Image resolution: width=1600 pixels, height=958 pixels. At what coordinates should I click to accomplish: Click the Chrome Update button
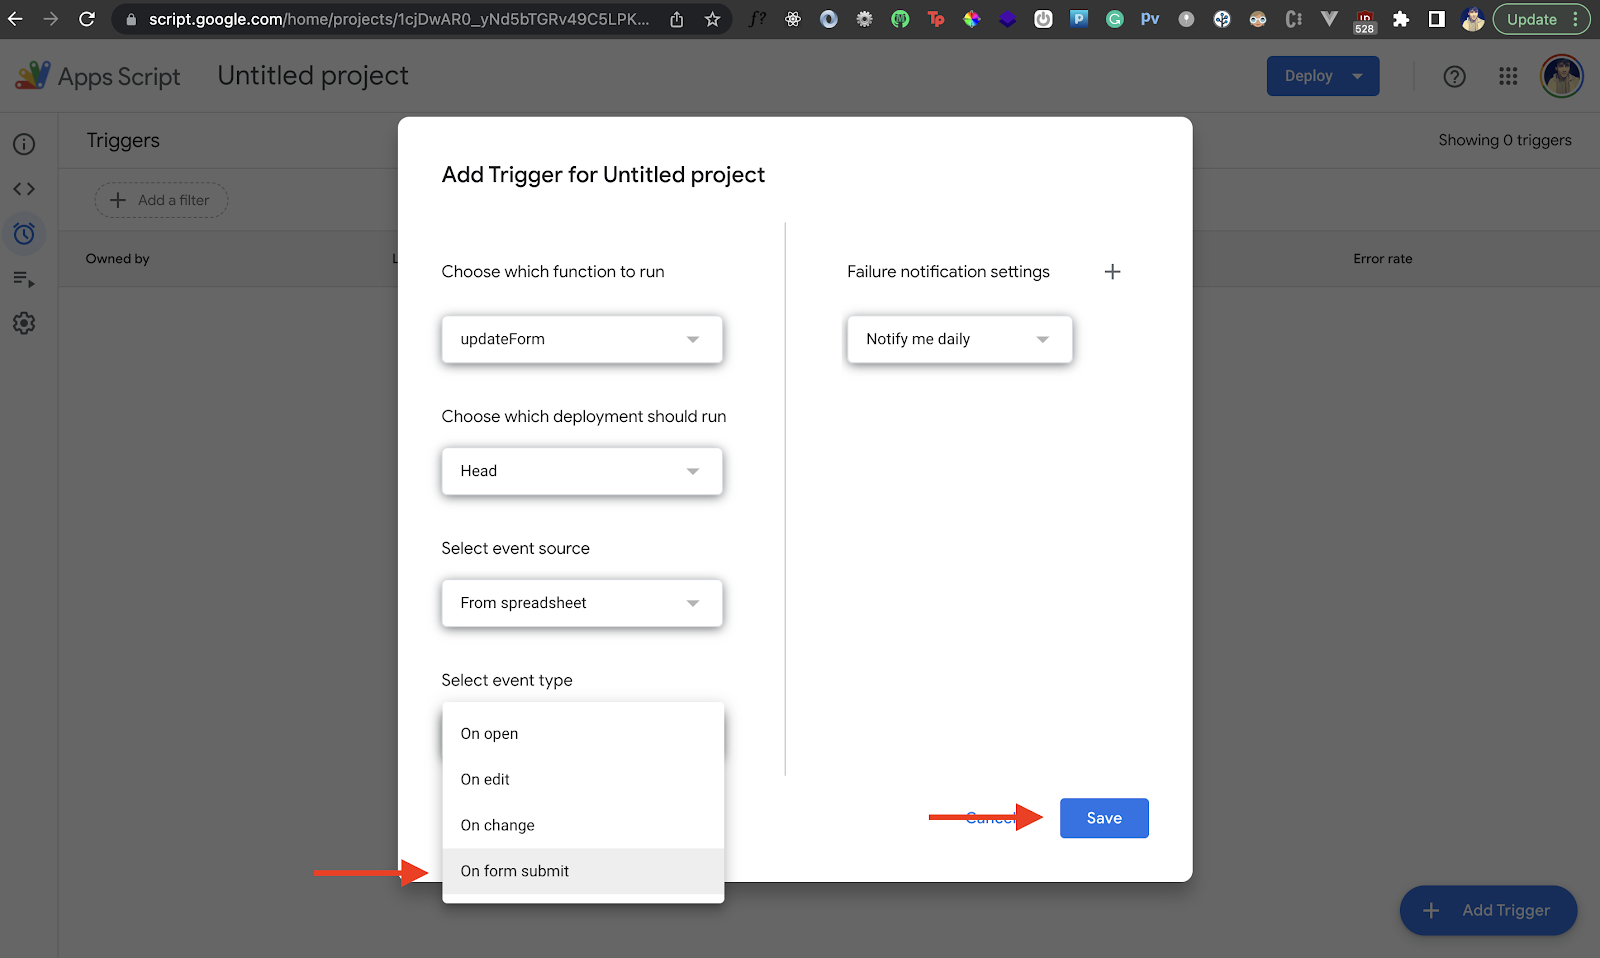tap(1541, 19)
